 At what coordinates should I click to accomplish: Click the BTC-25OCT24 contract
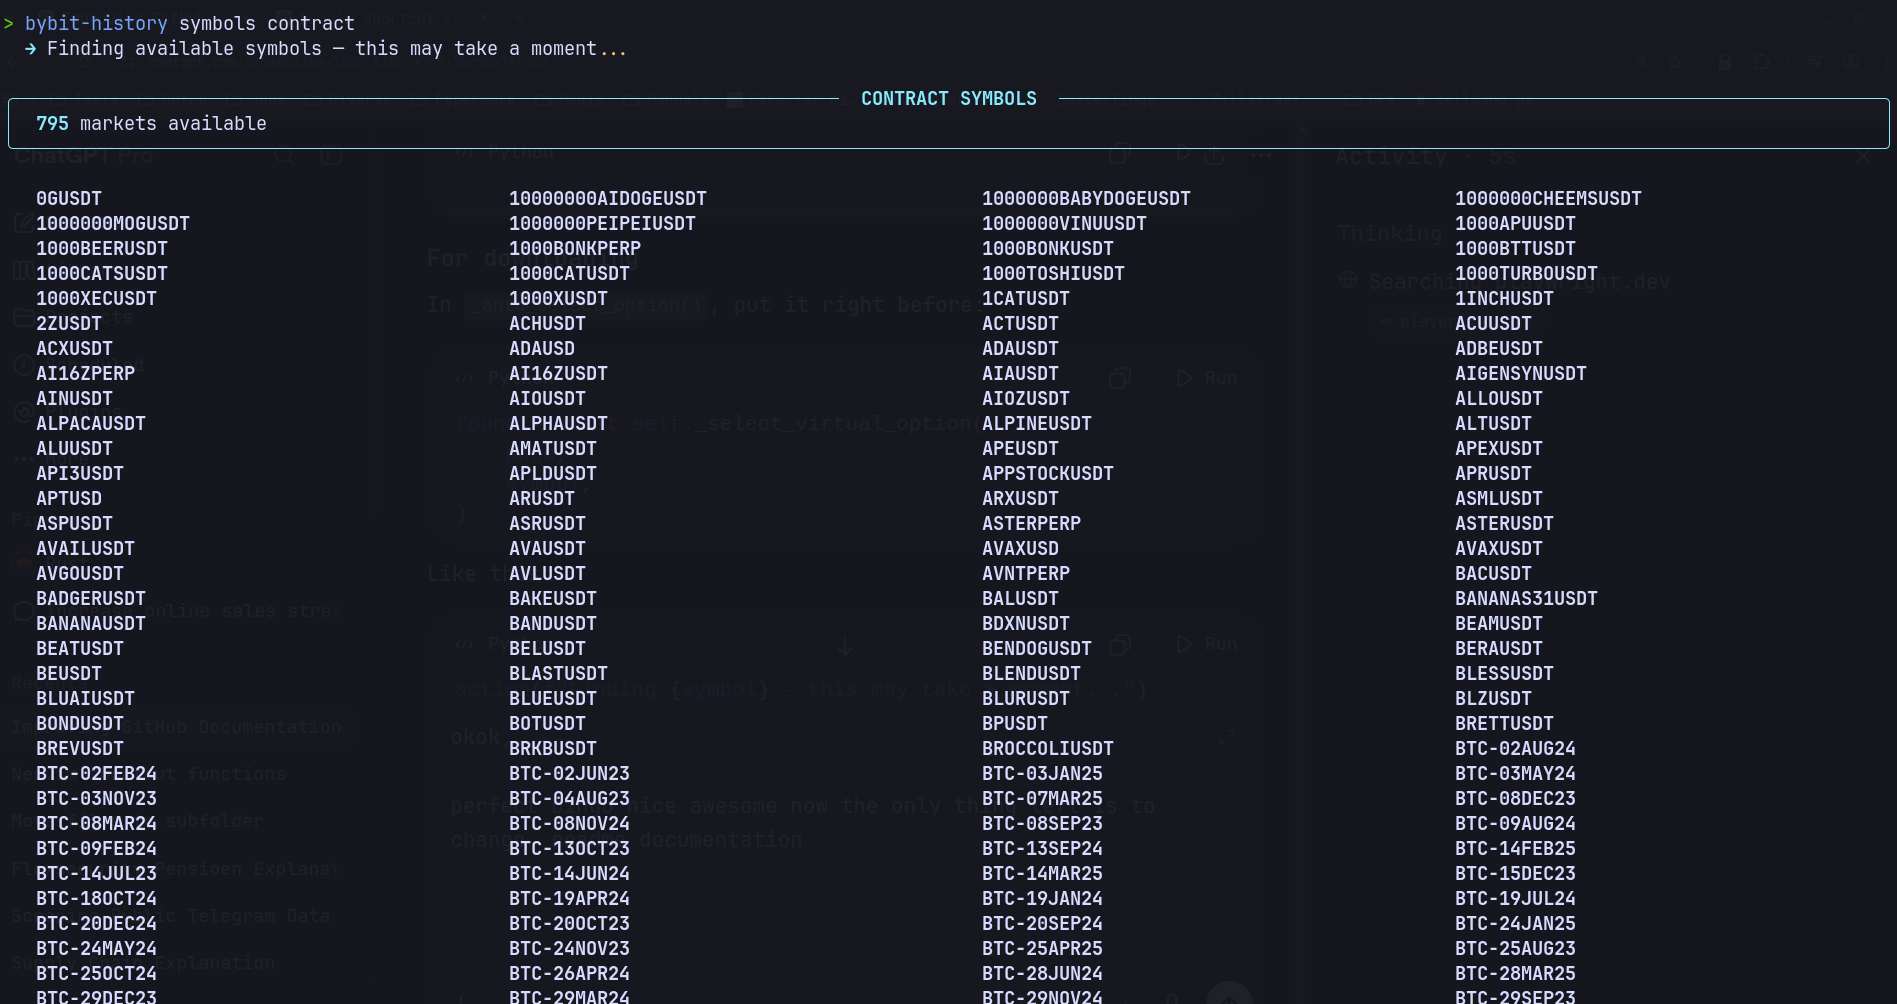pos(96,974)
